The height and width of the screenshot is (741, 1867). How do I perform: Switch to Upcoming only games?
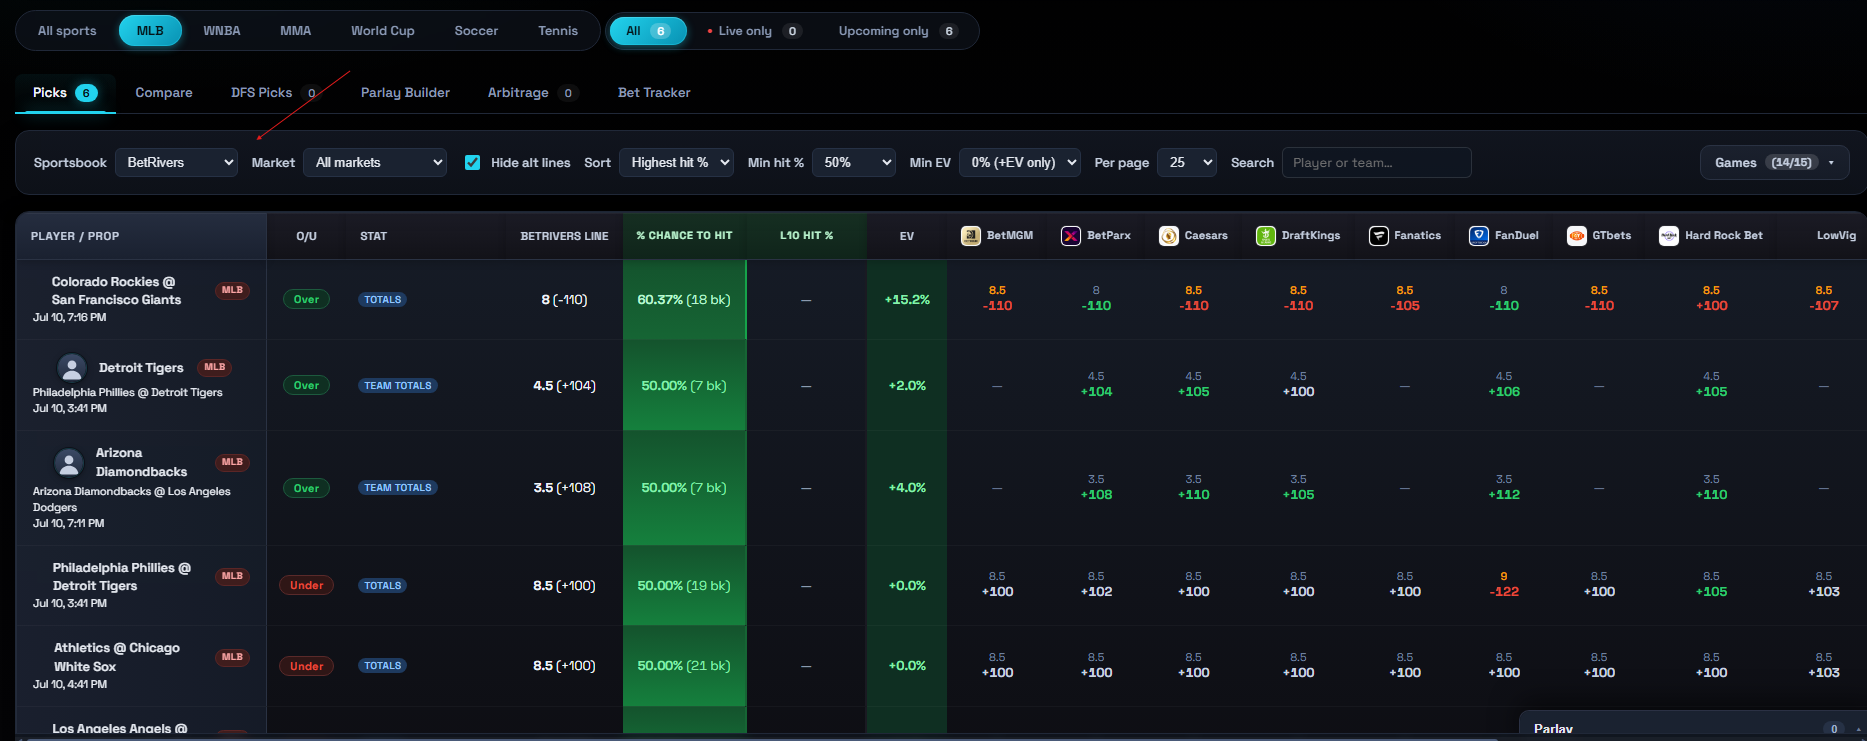pyautogui.click(x=898, y=31)
